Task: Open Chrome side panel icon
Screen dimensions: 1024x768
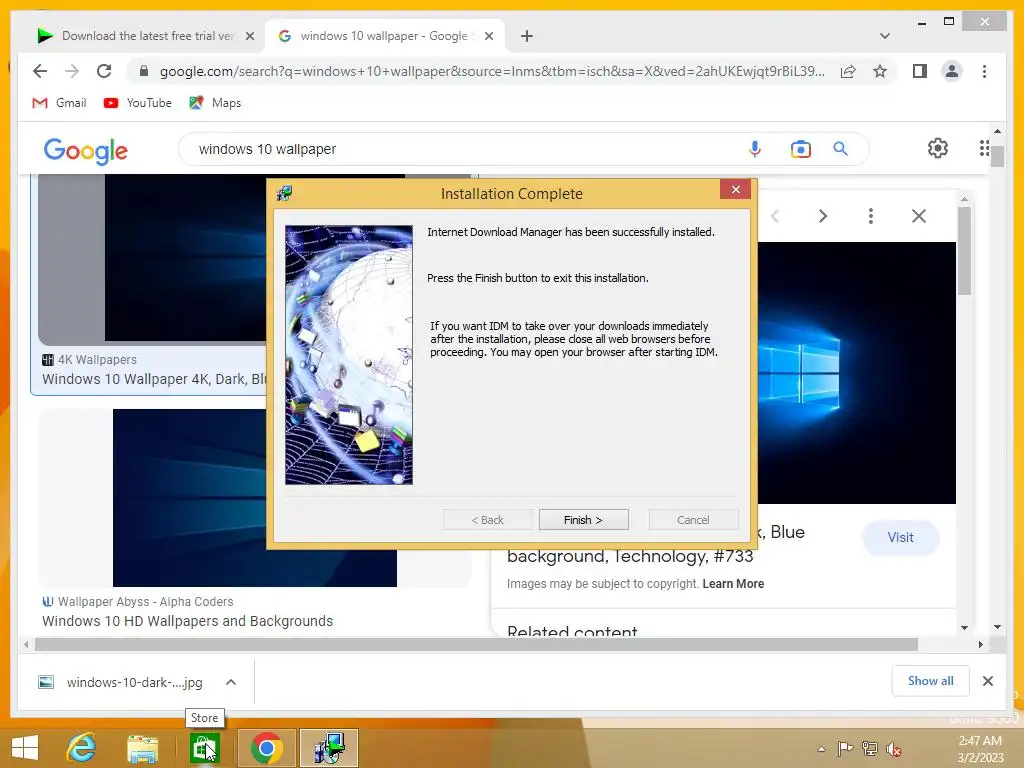Action: 920,71
